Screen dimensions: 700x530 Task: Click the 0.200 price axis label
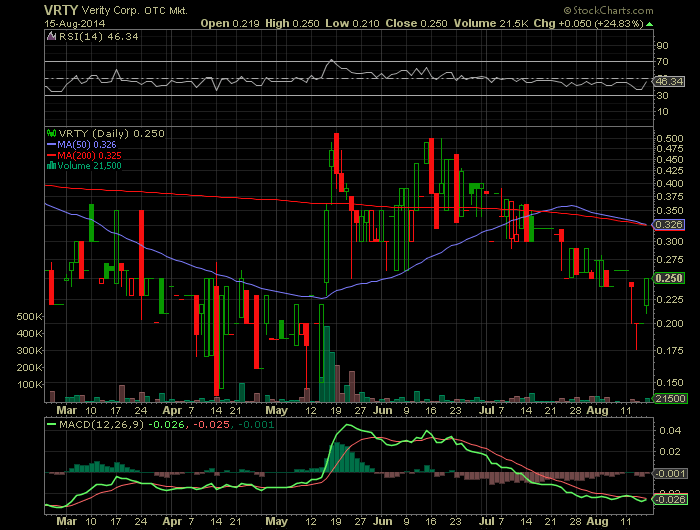pos(670,323)
